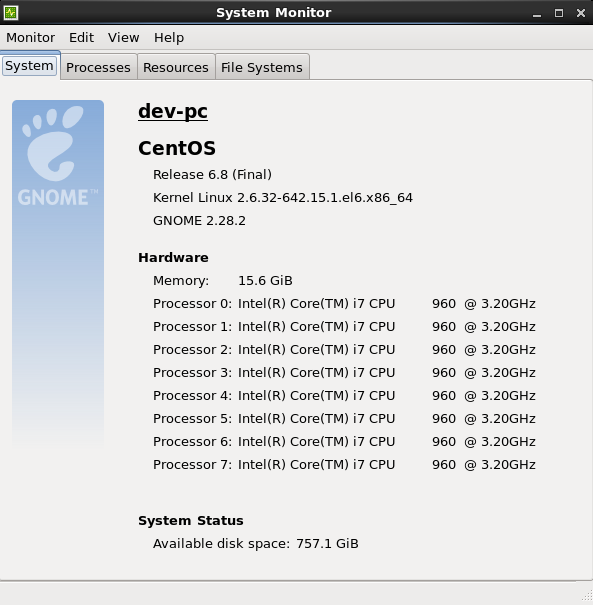Switch to the Processes tab

click(x=98, y=68)
